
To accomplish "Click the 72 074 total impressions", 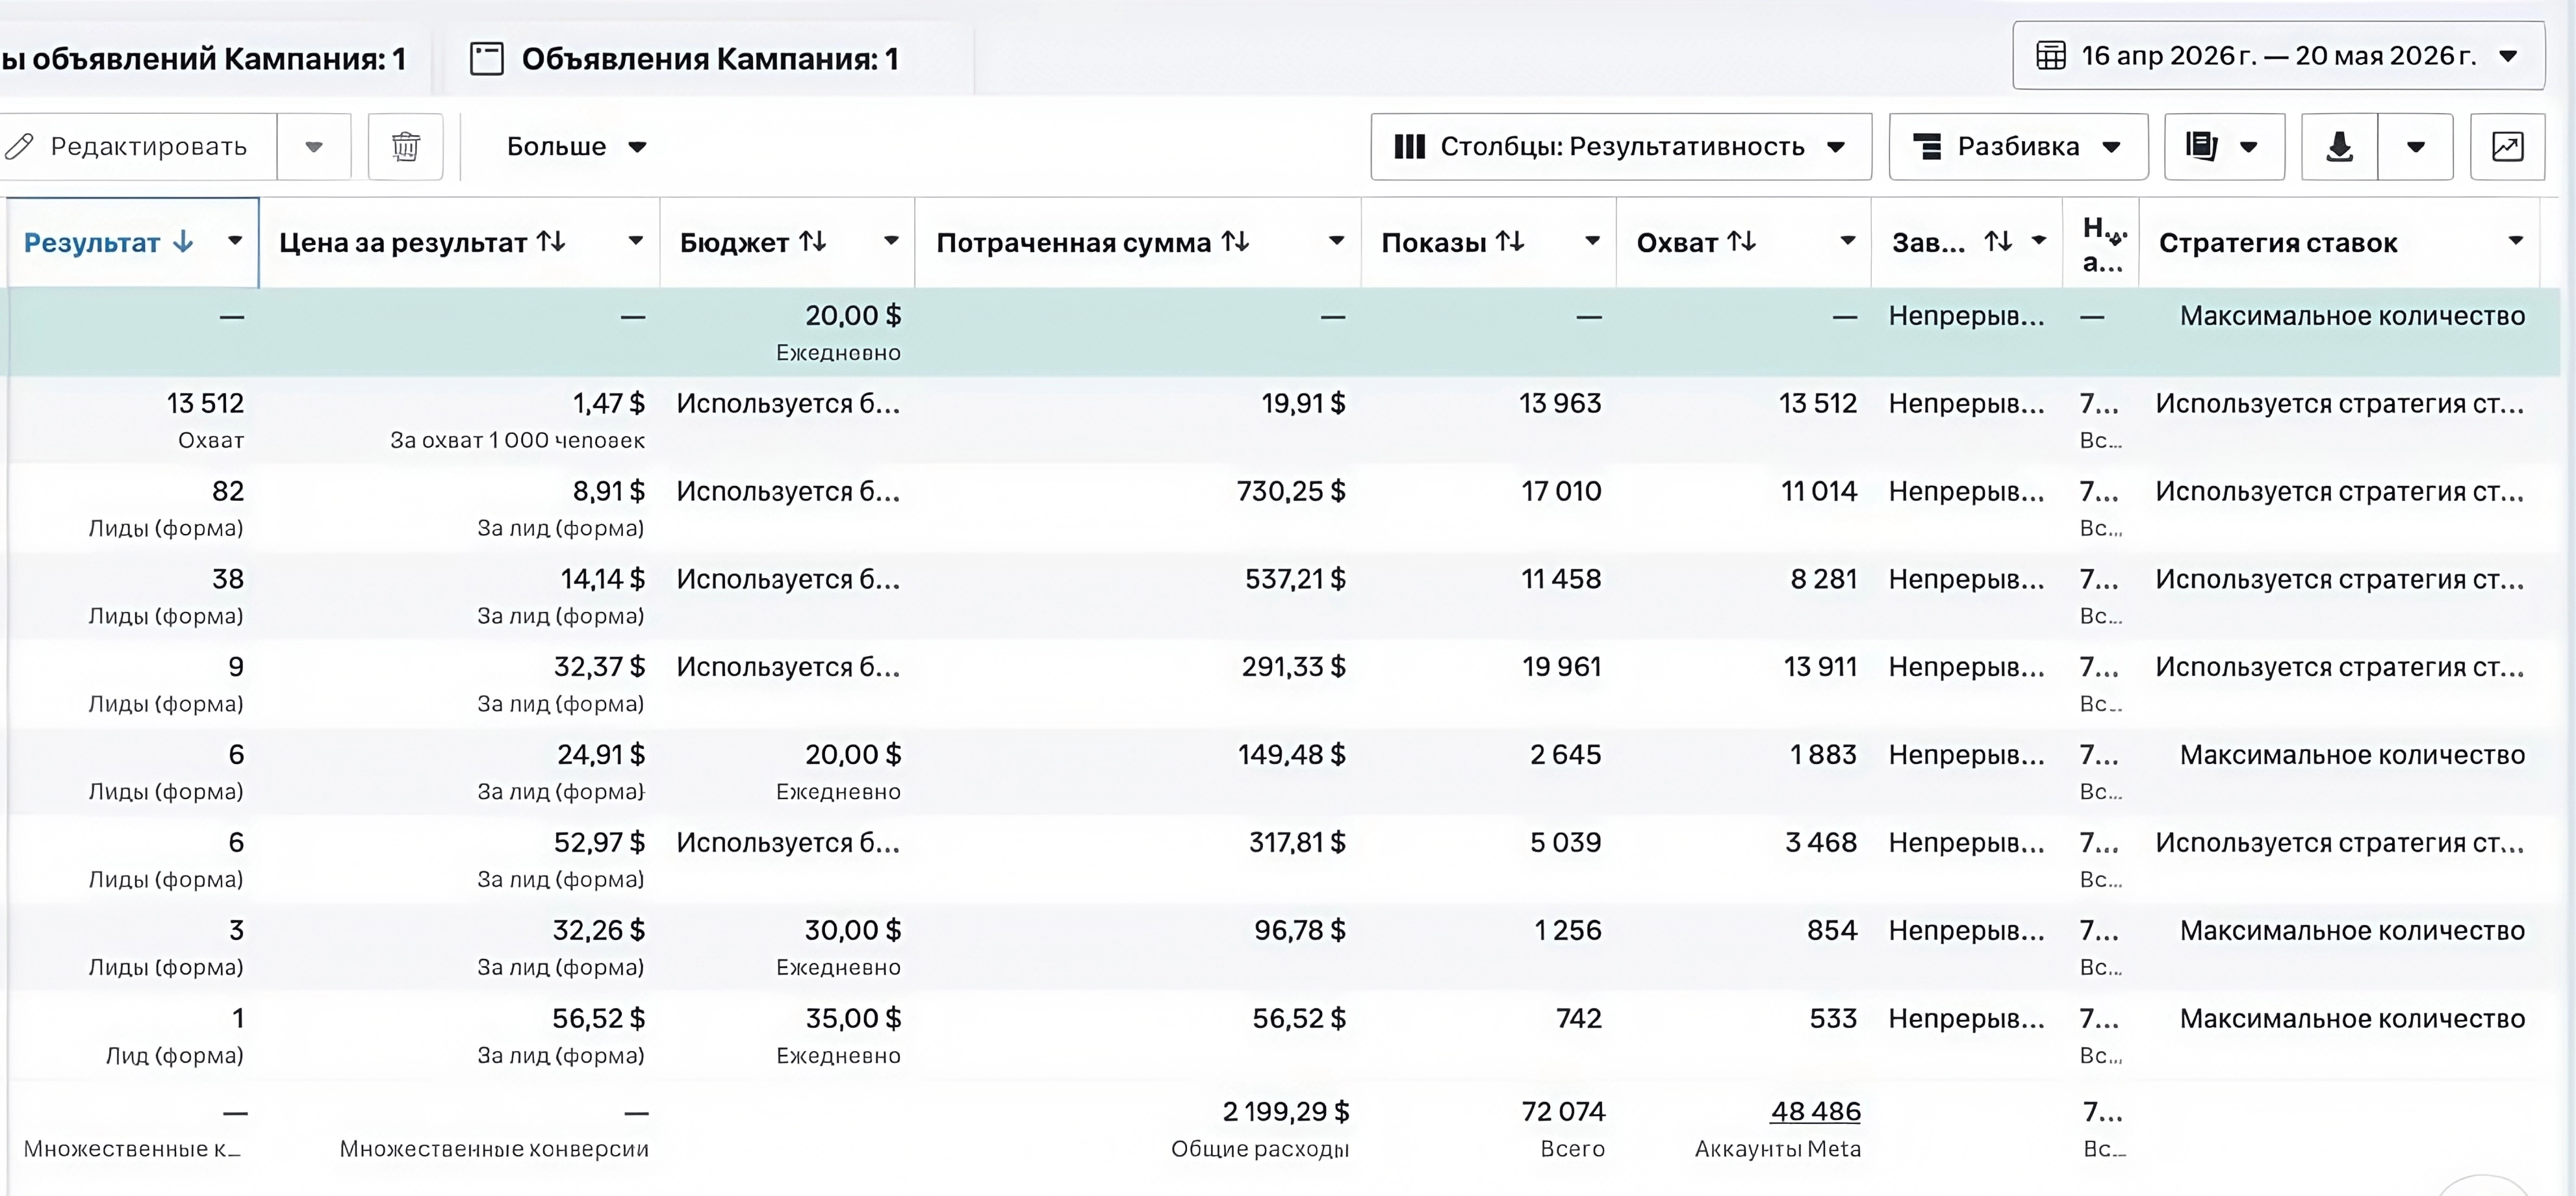I will [x=1563, y=1111].
